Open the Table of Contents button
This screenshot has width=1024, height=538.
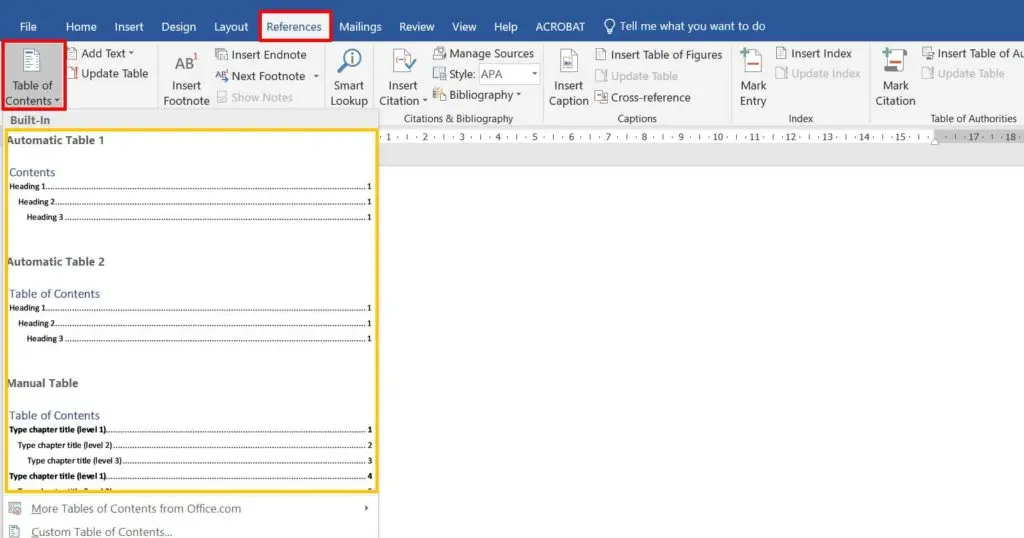[33, 76]
